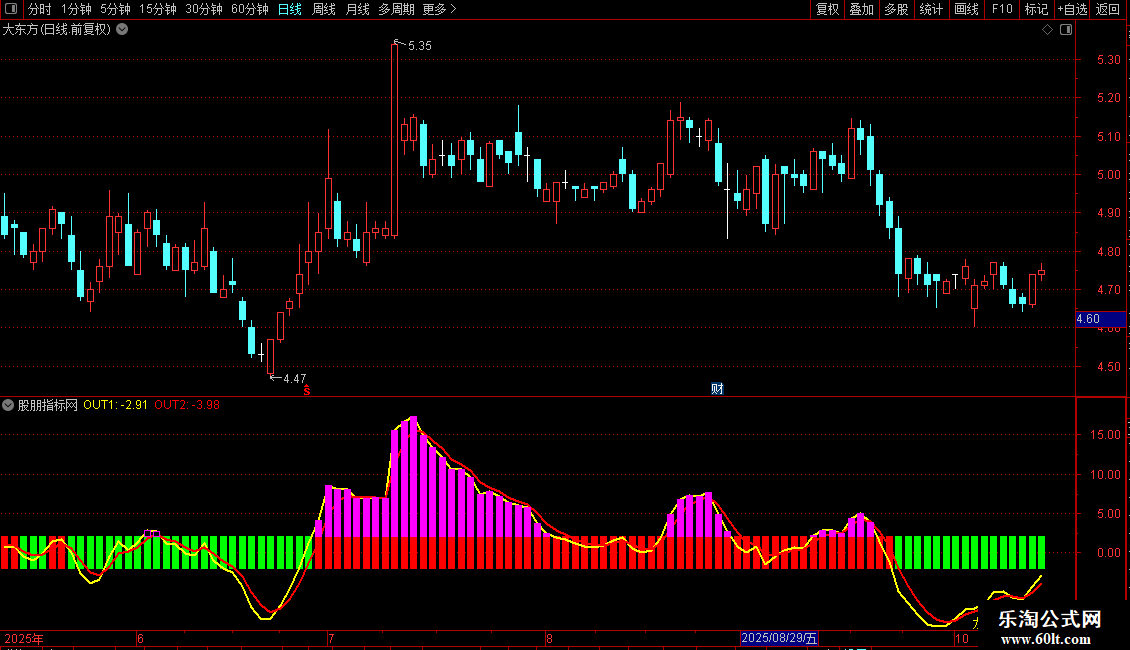This screenshot has height=650, width=1130.
Task: Select the 5分钟 period tab
Action: (115, 9)
